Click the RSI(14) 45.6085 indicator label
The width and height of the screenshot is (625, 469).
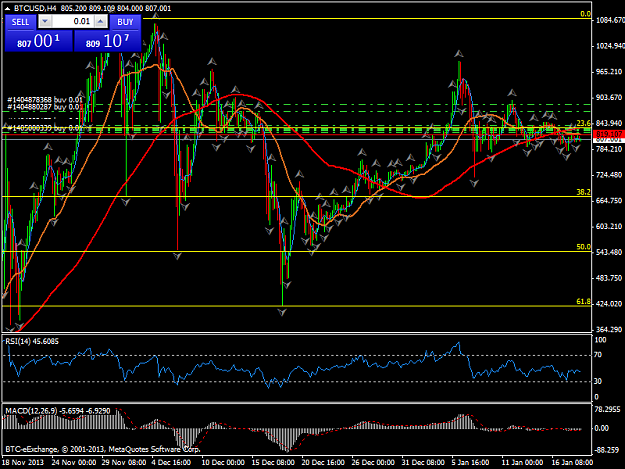32,341
